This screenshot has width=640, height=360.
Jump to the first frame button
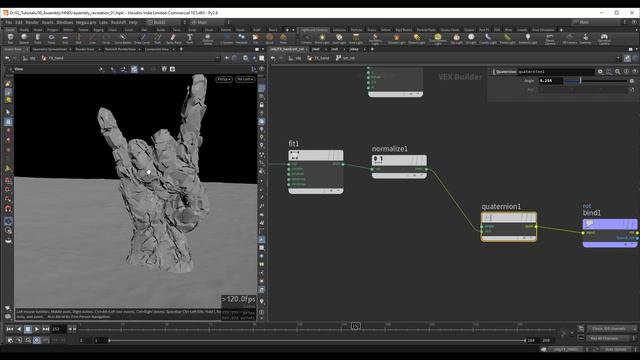(10, 329)
